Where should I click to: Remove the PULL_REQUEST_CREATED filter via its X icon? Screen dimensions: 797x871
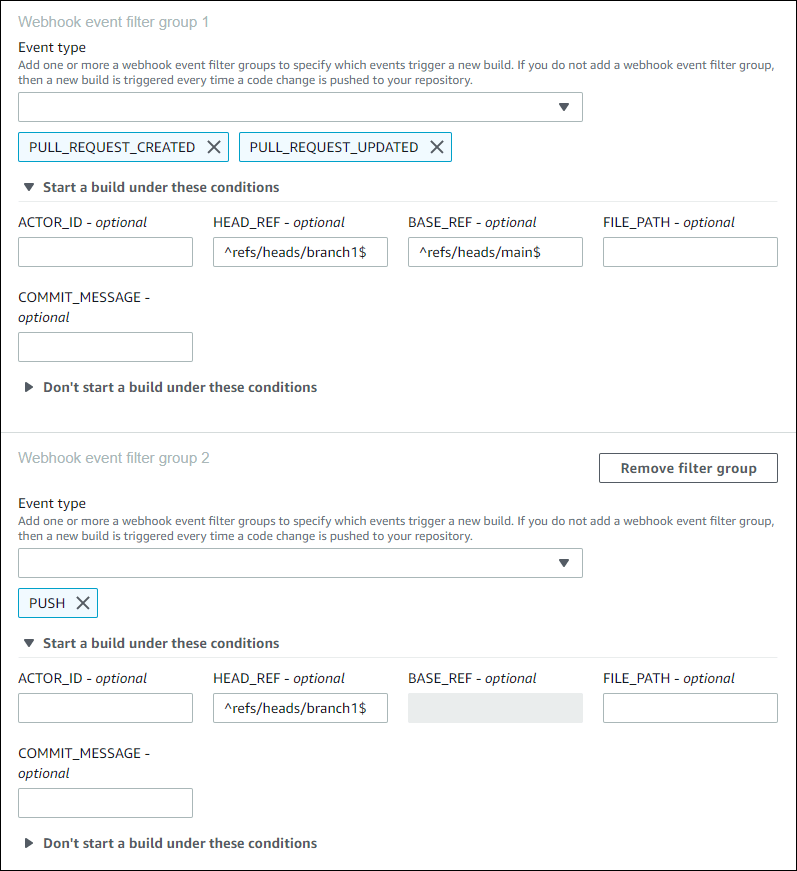coord(213,146)
